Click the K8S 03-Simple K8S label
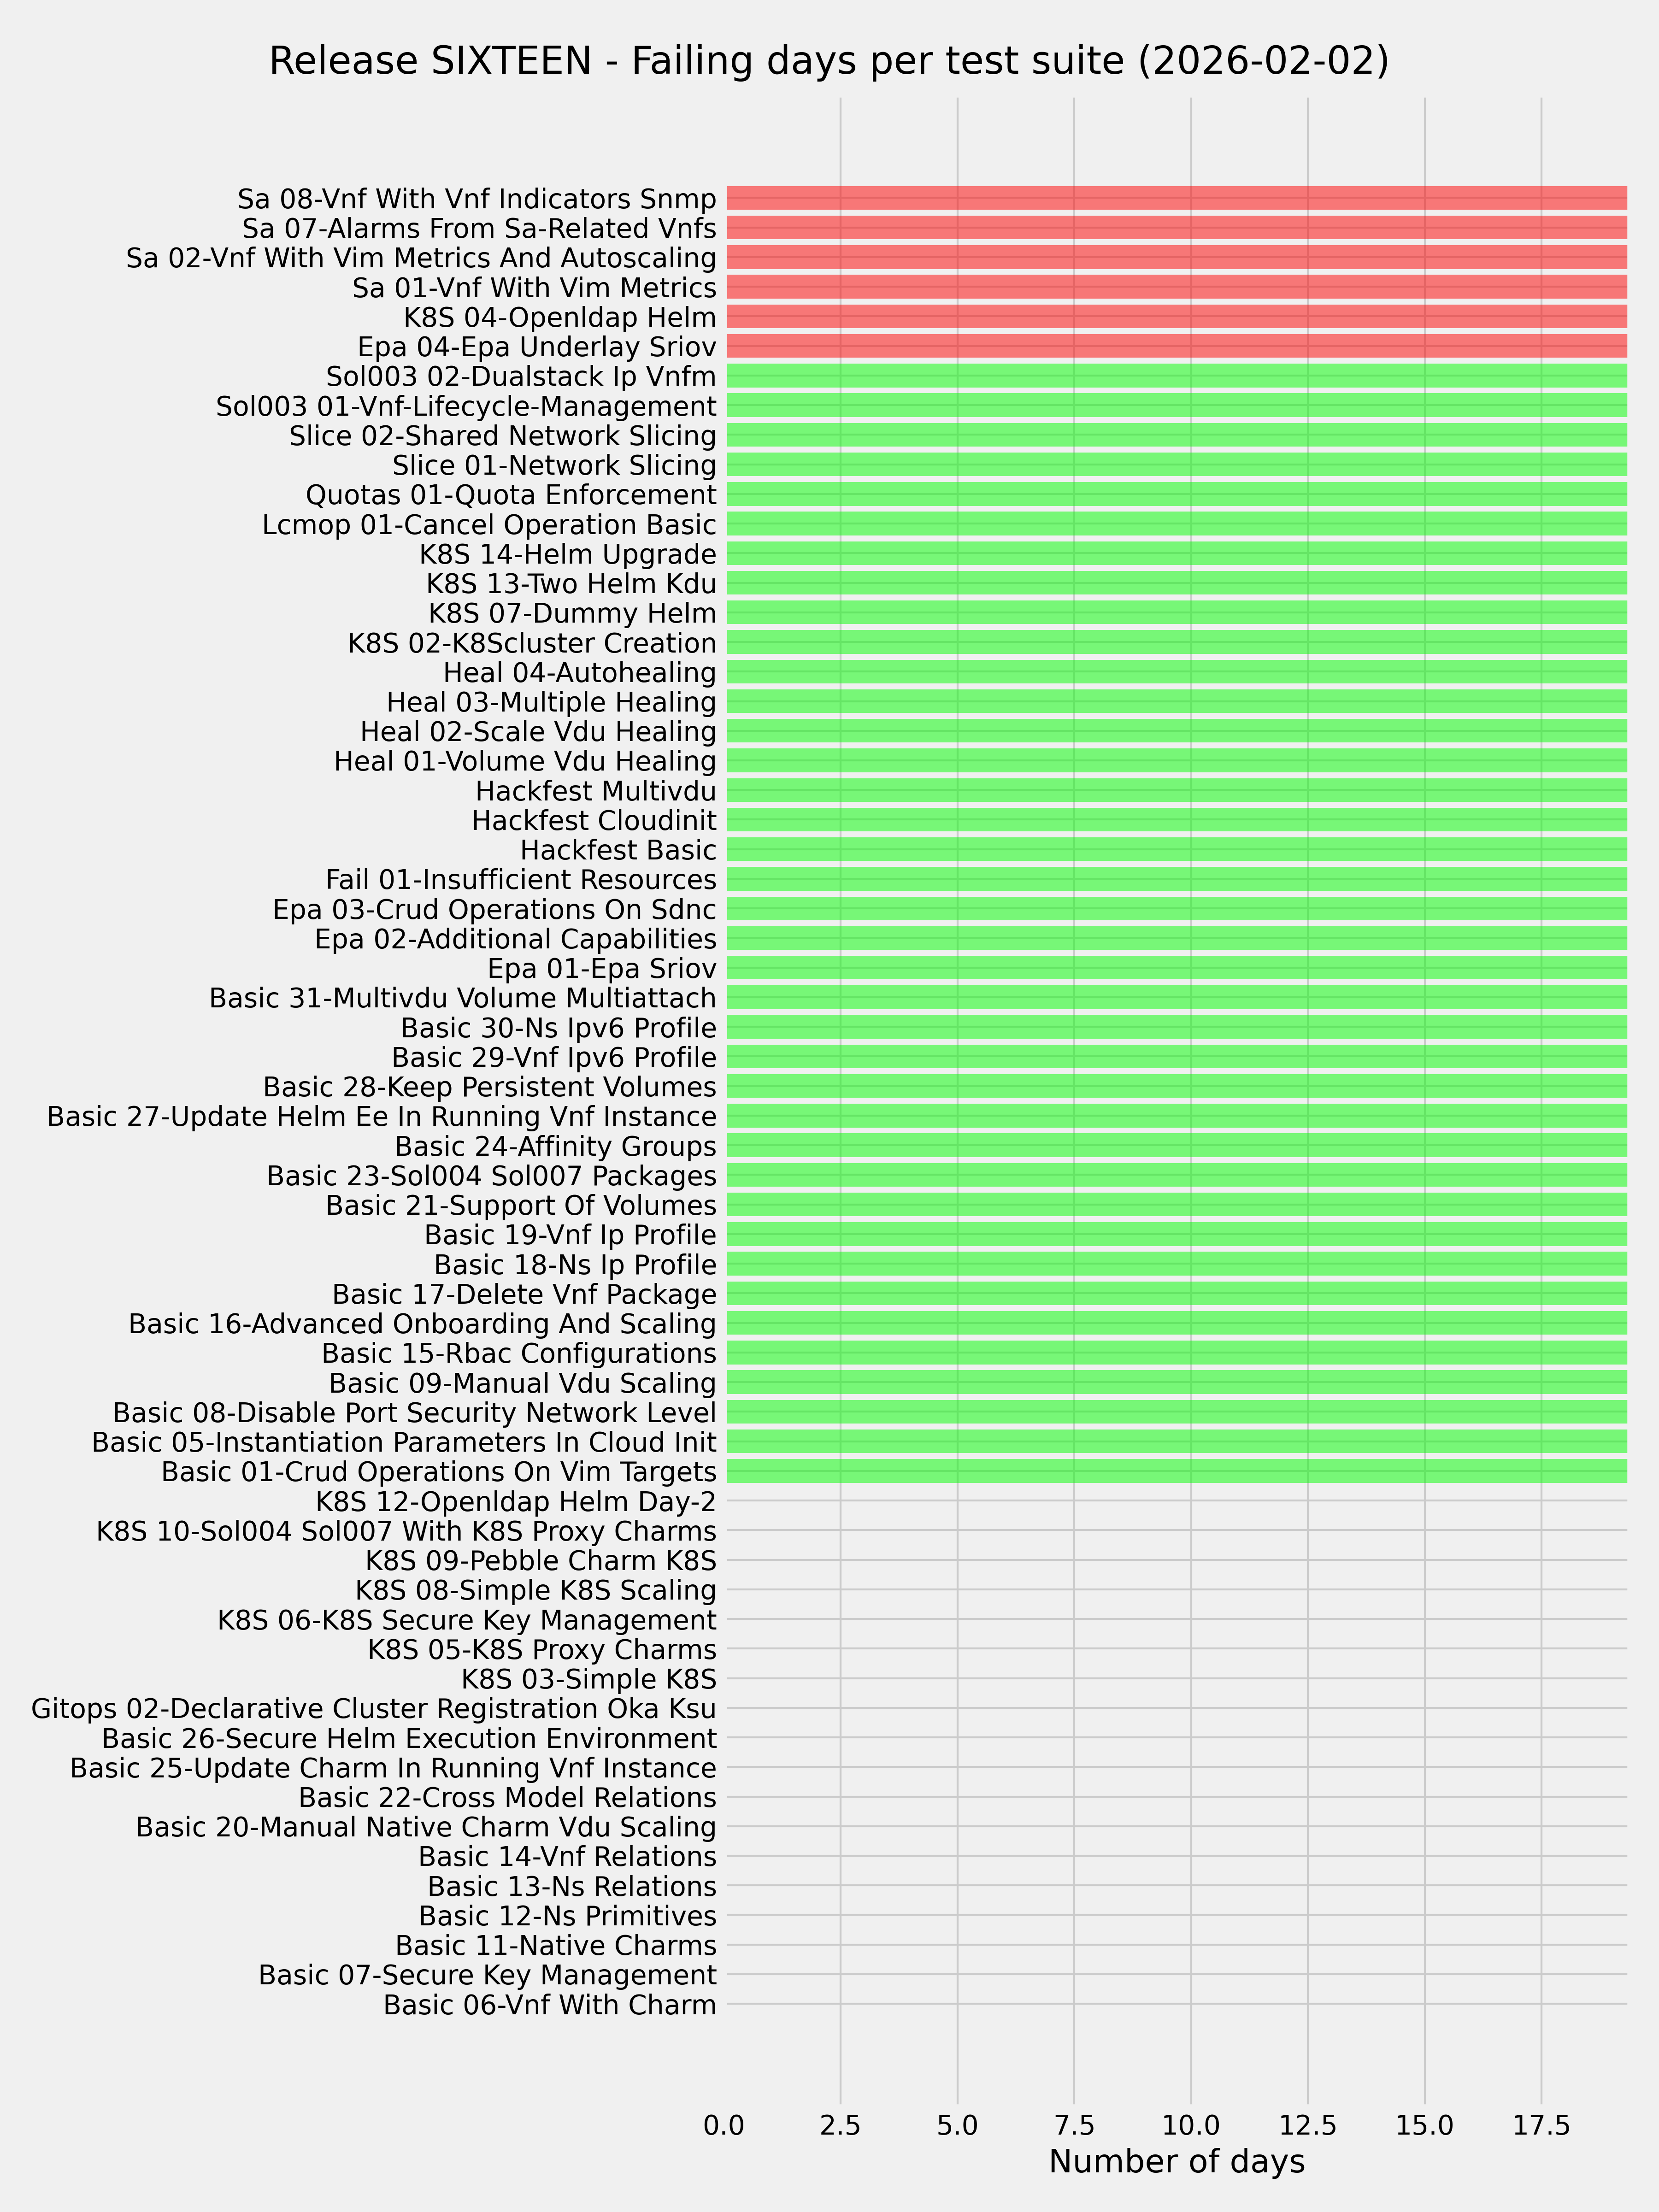Viewport: 1659px width, 2212px height. (x=589, y=1679)
